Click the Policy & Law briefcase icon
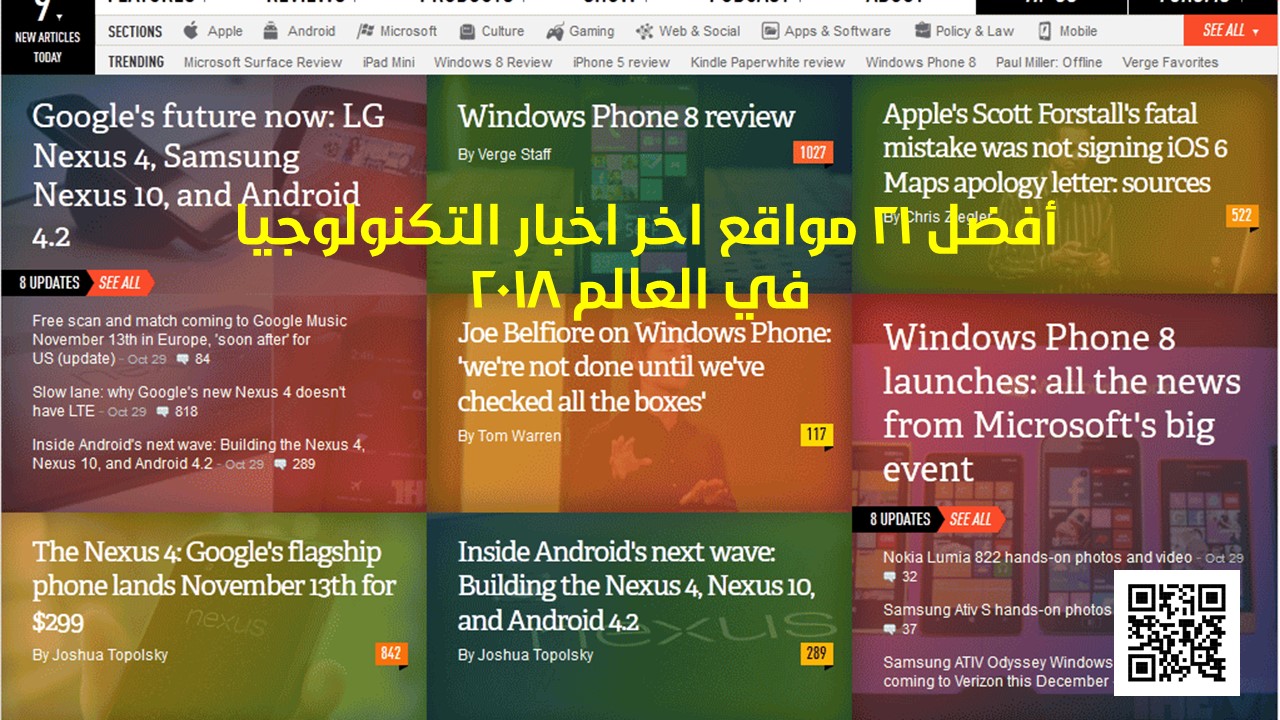 coord(921,31)
